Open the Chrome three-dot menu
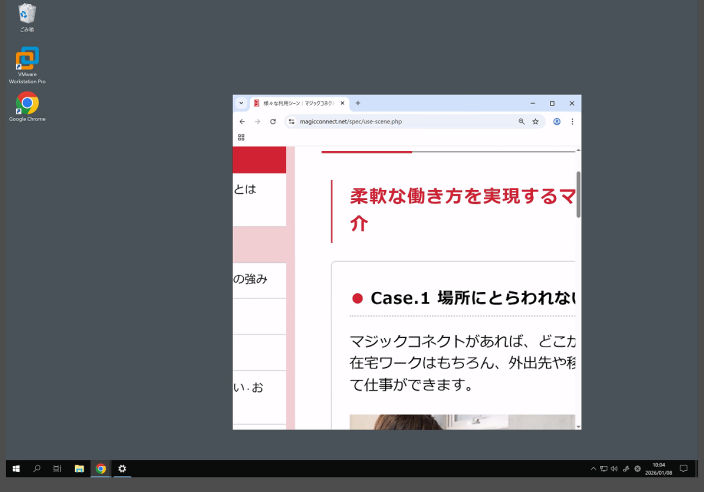Image resolution: width=704 pixels, height=492 pixels. point(572,121)
